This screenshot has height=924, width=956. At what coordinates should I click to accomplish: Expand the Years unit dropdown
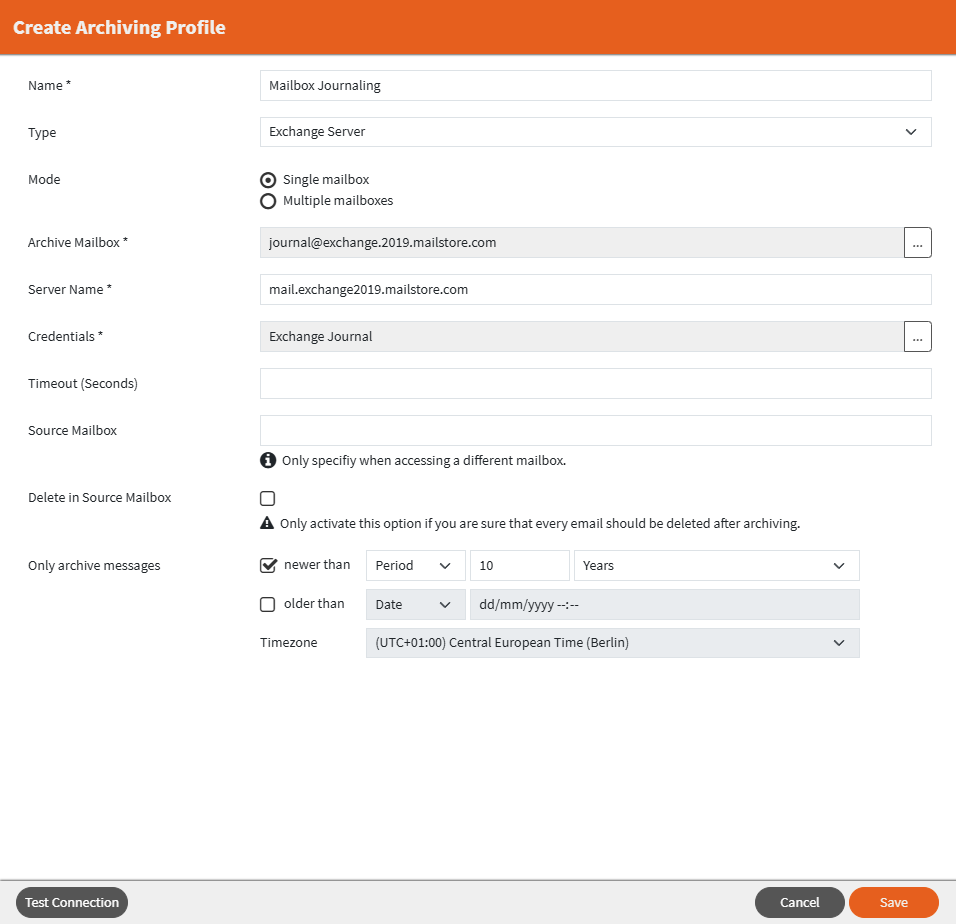pyautogui.click(x=716, y=566)
